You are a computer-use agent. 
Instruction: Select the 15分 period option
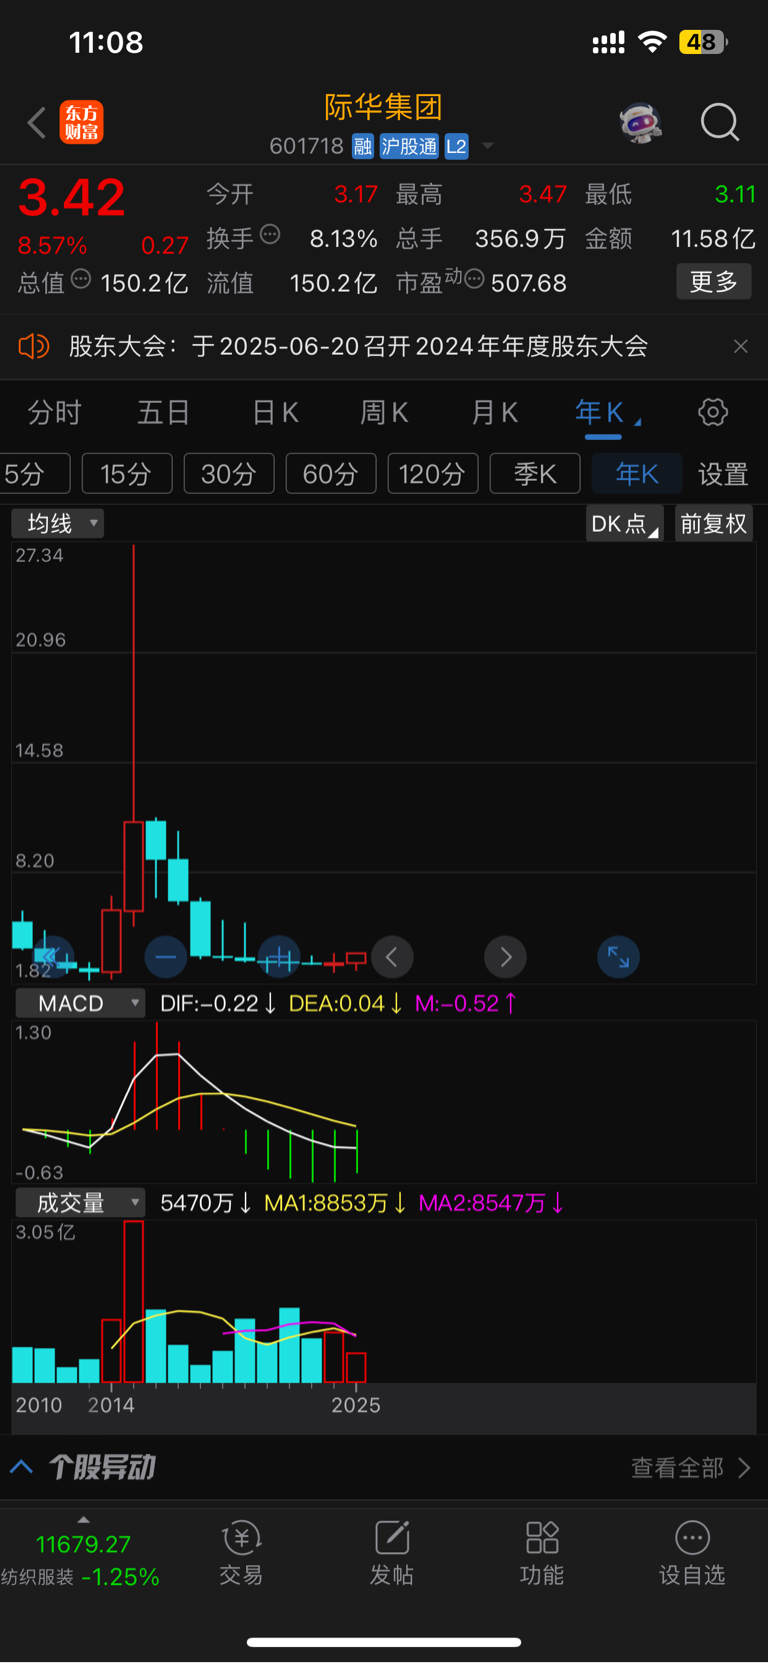pyautogui.click(x=127, y=474)
